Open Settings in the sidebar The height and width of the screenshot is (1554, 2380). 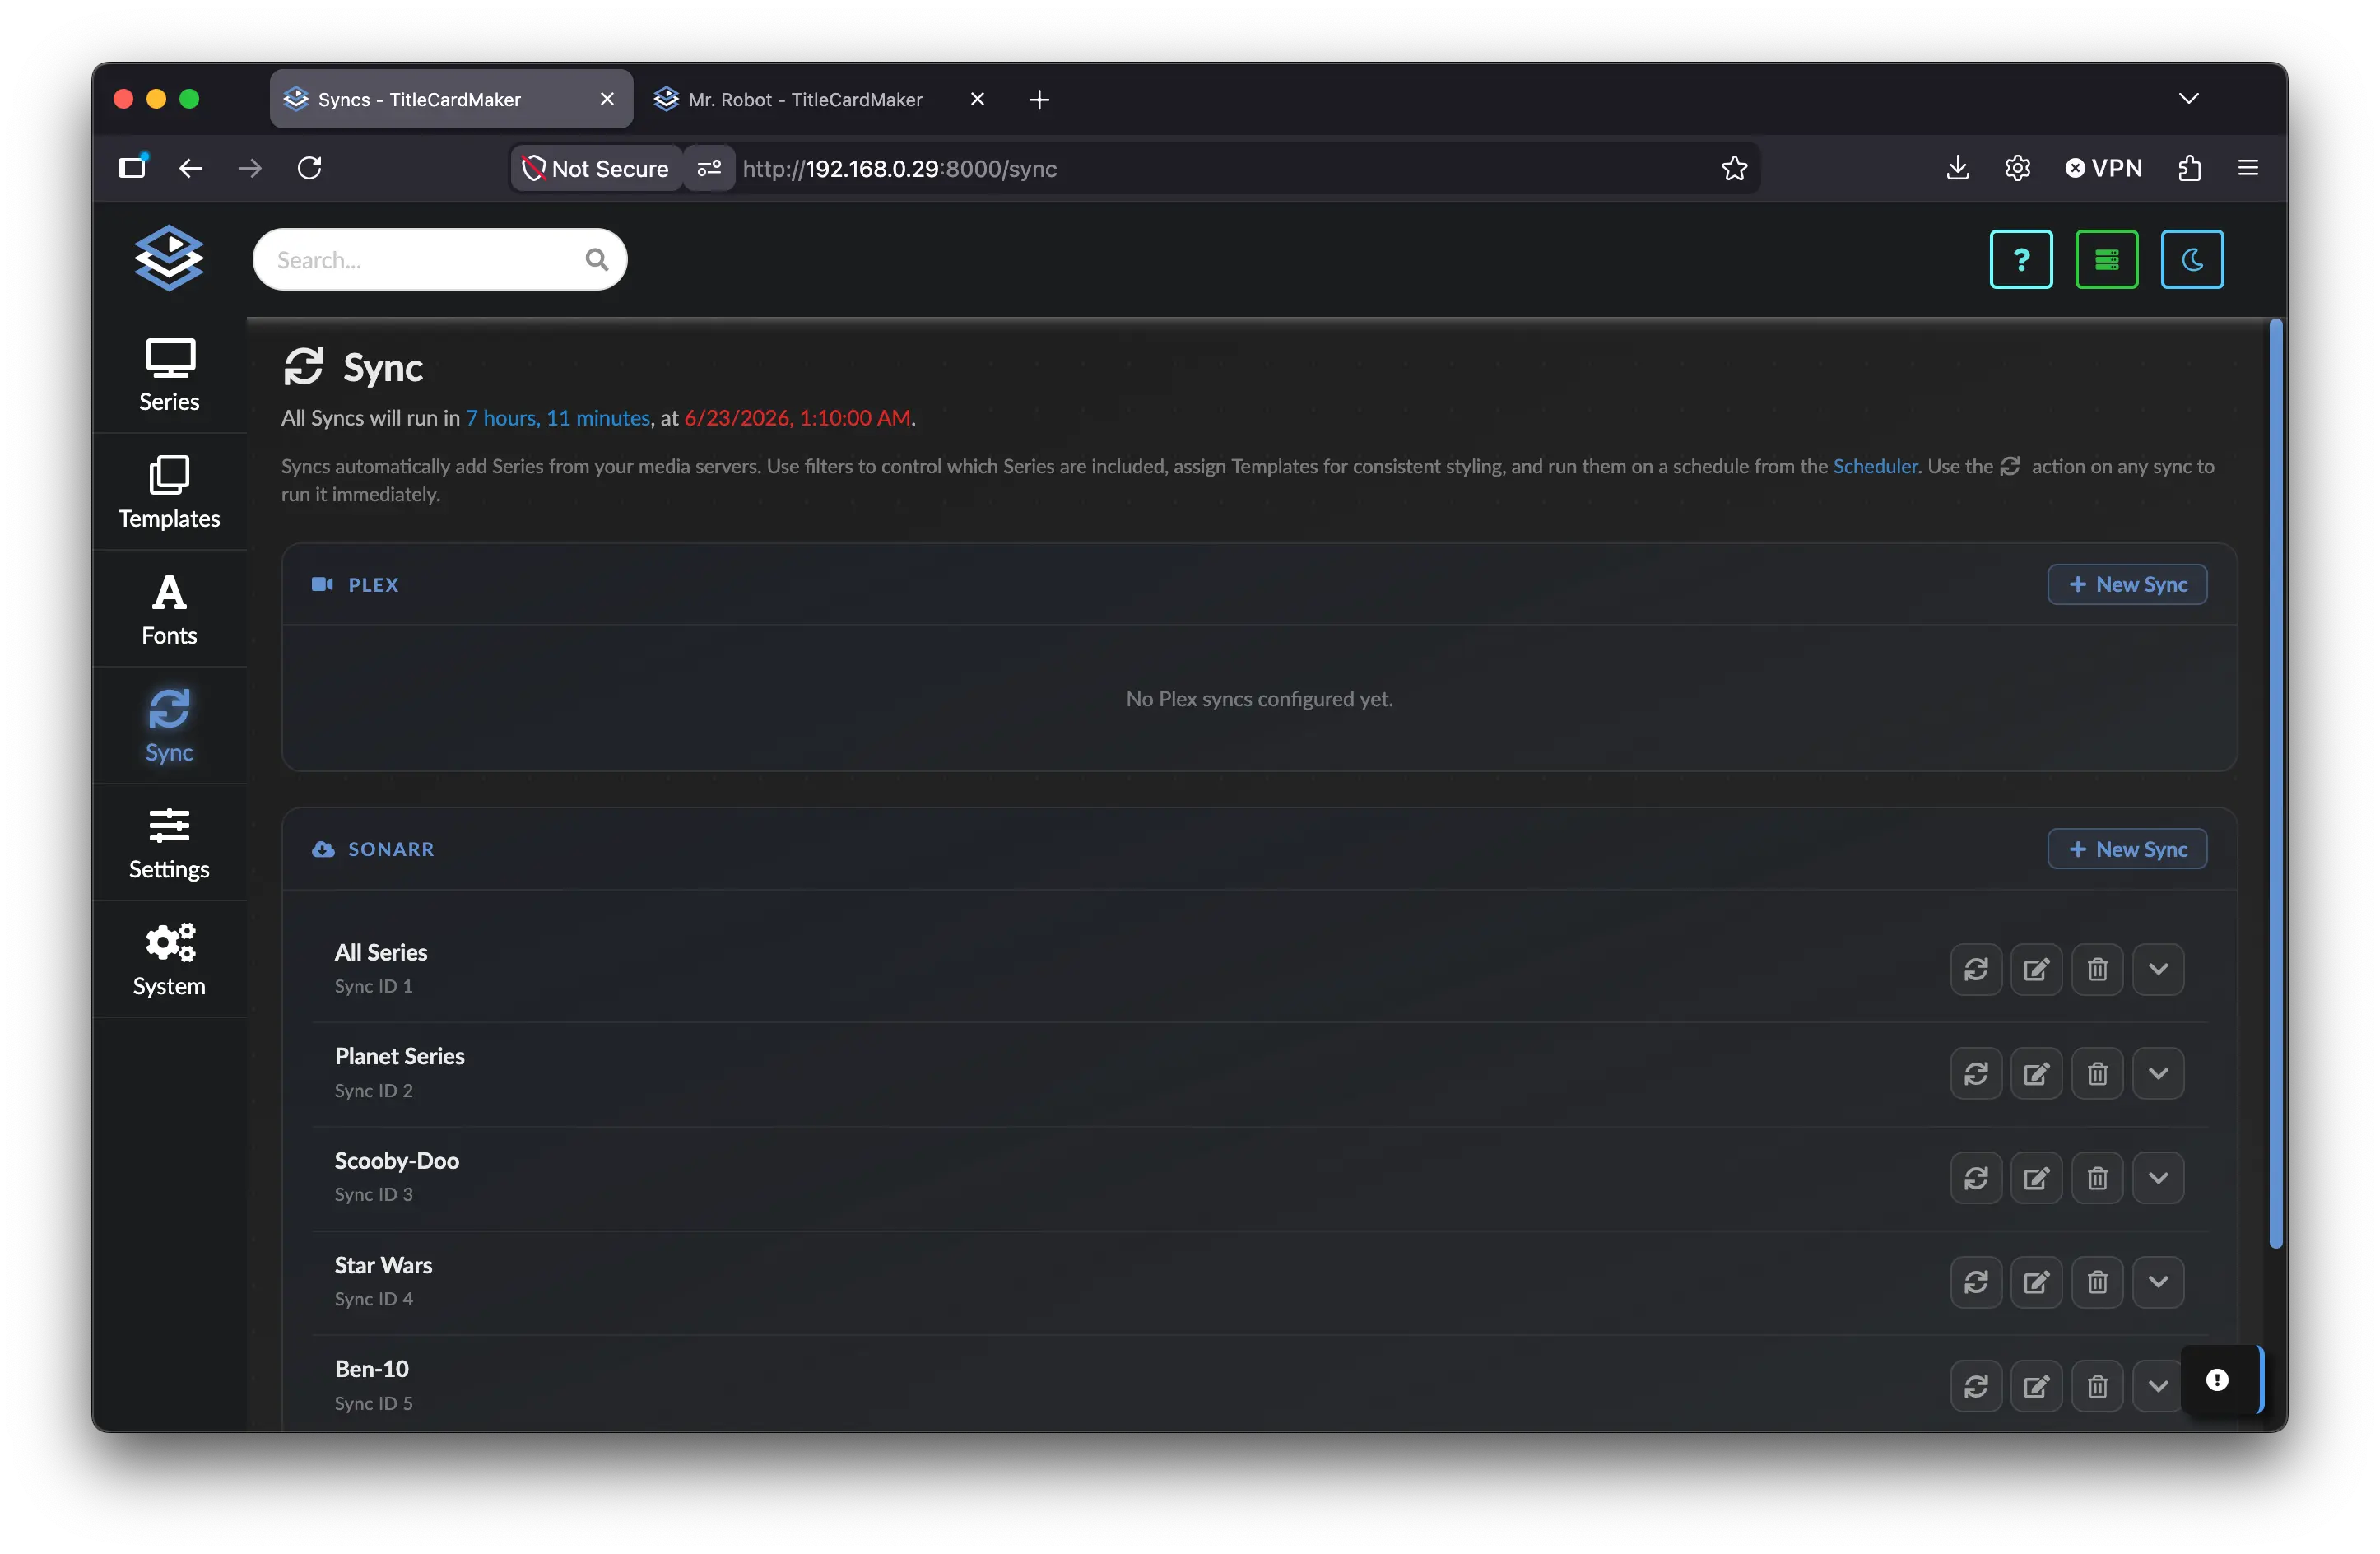[169, 843]
